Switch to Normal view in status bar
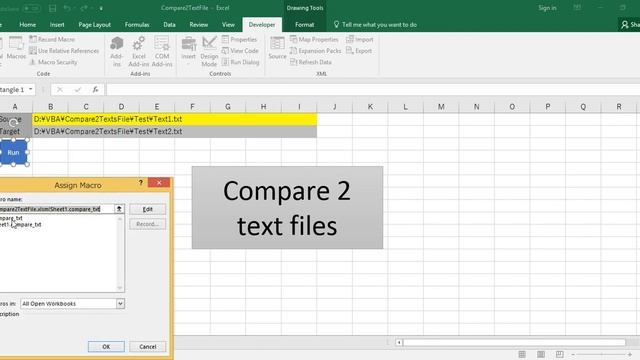Image resolution: width=640 pixels, height=360 pixels. click(x=522, y=354)
